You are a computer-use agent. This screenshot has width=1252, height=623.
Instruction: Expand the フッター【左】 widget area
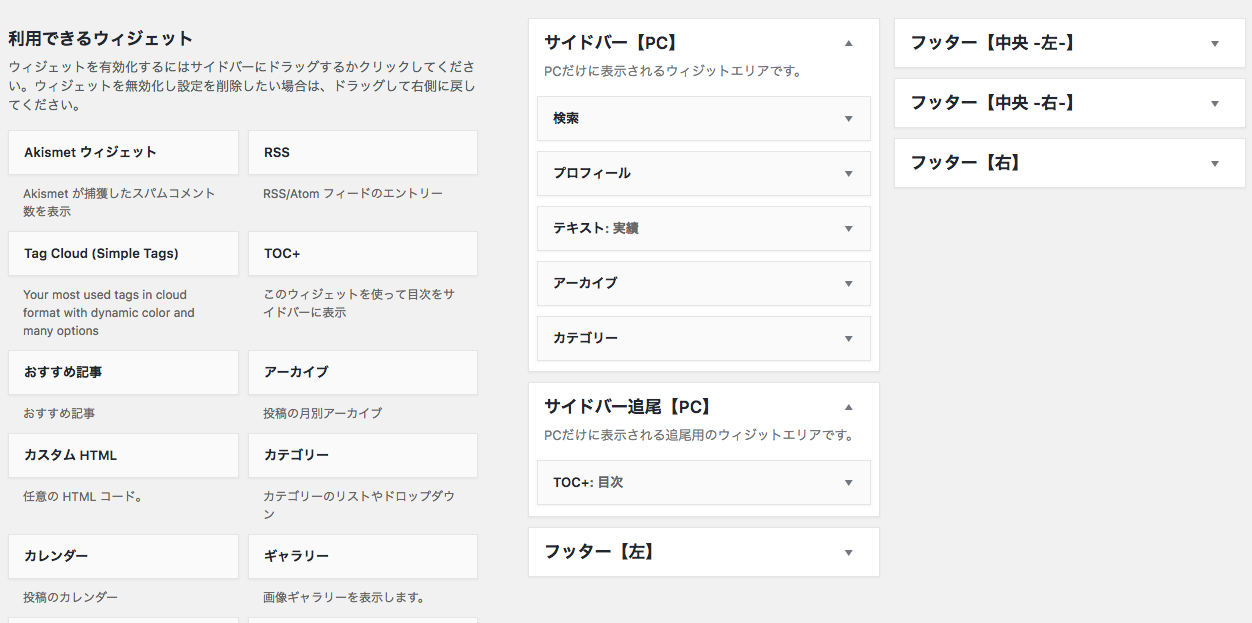[x=704, y=552]
